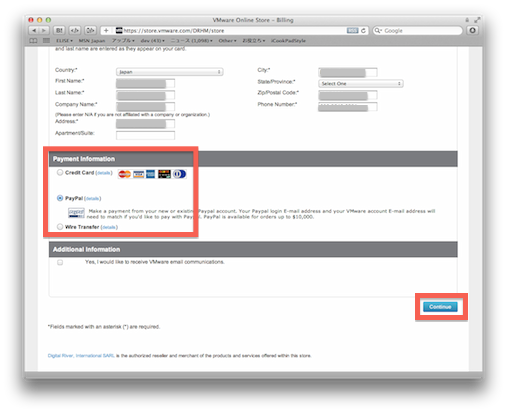Open the Digital River International SARL link

pos(81,356)
